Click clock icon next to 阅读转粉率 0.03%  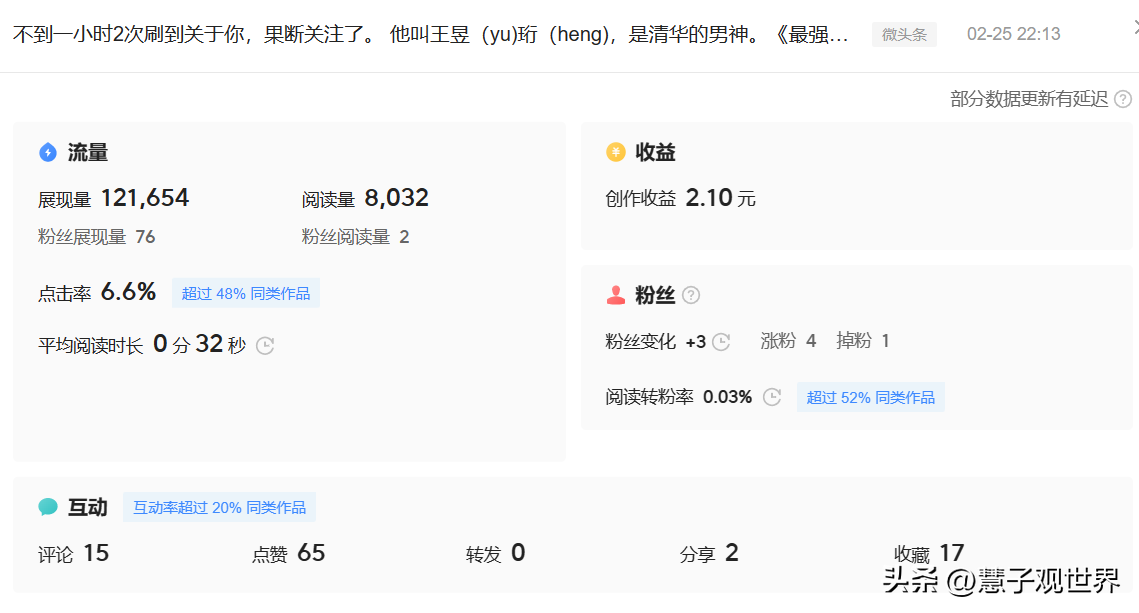(772, 397)
